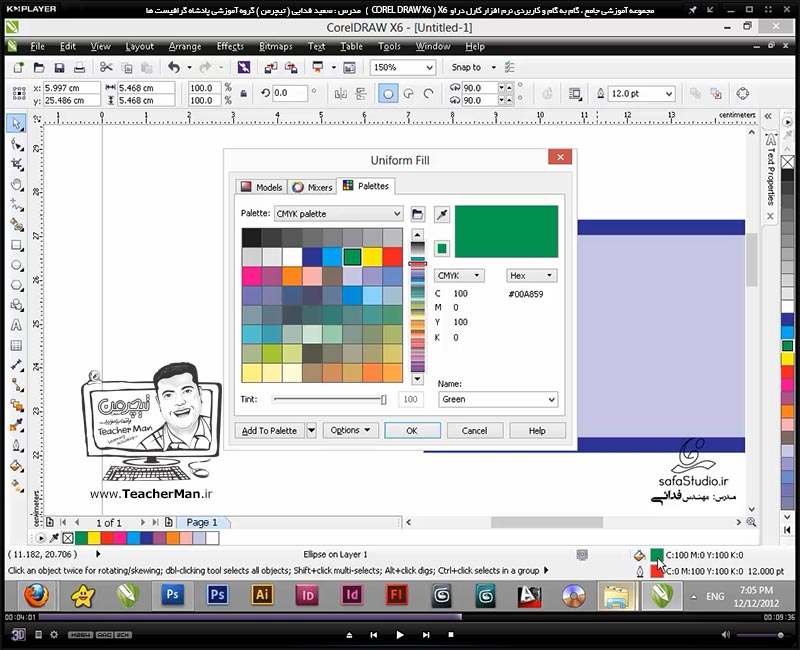Toggle the lock ratio padlock
The width and height of the screenshot is (800, 650).
[244, 94]
